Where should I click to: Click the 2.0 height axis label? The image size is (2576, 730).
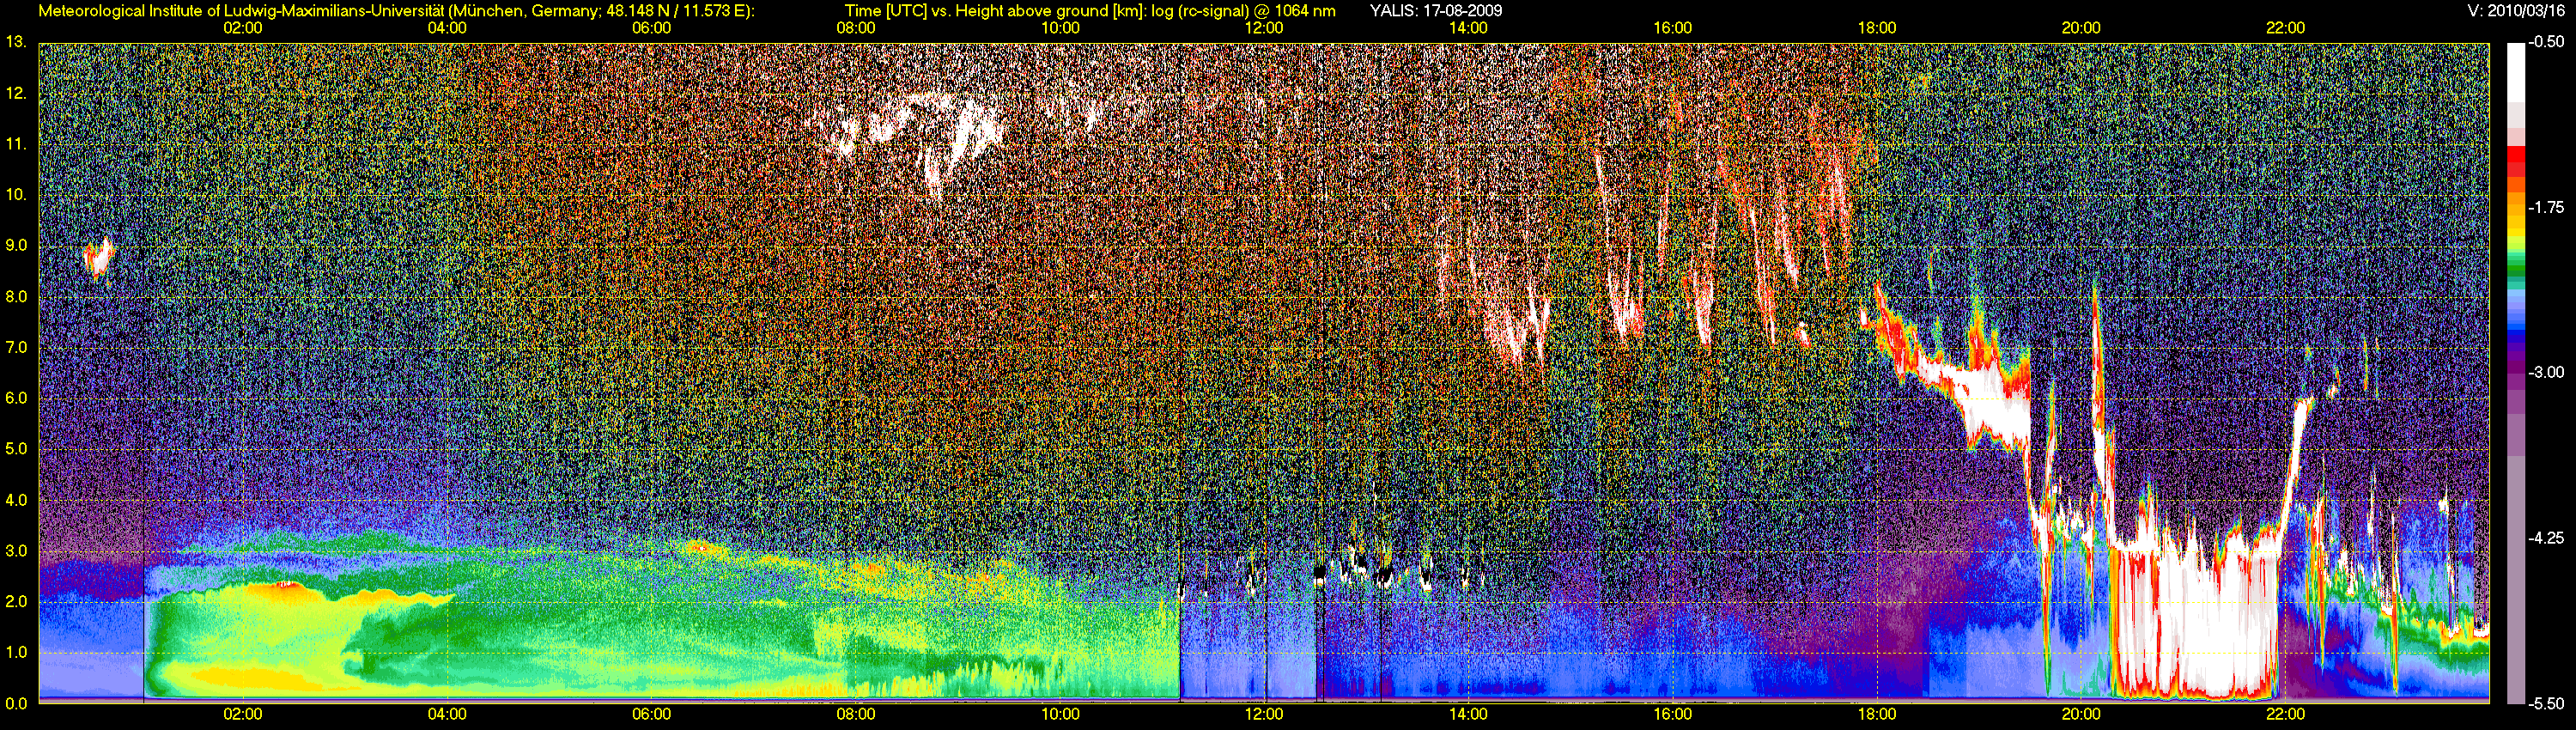(15, 601)
